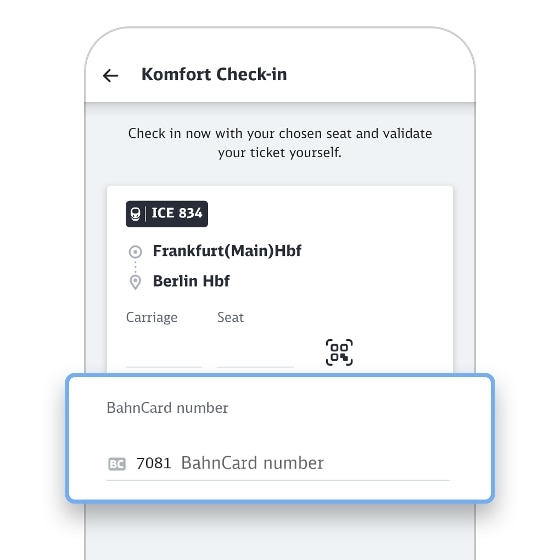
Task: Click the Berlin Hbf station name
Action: point(191,281)
